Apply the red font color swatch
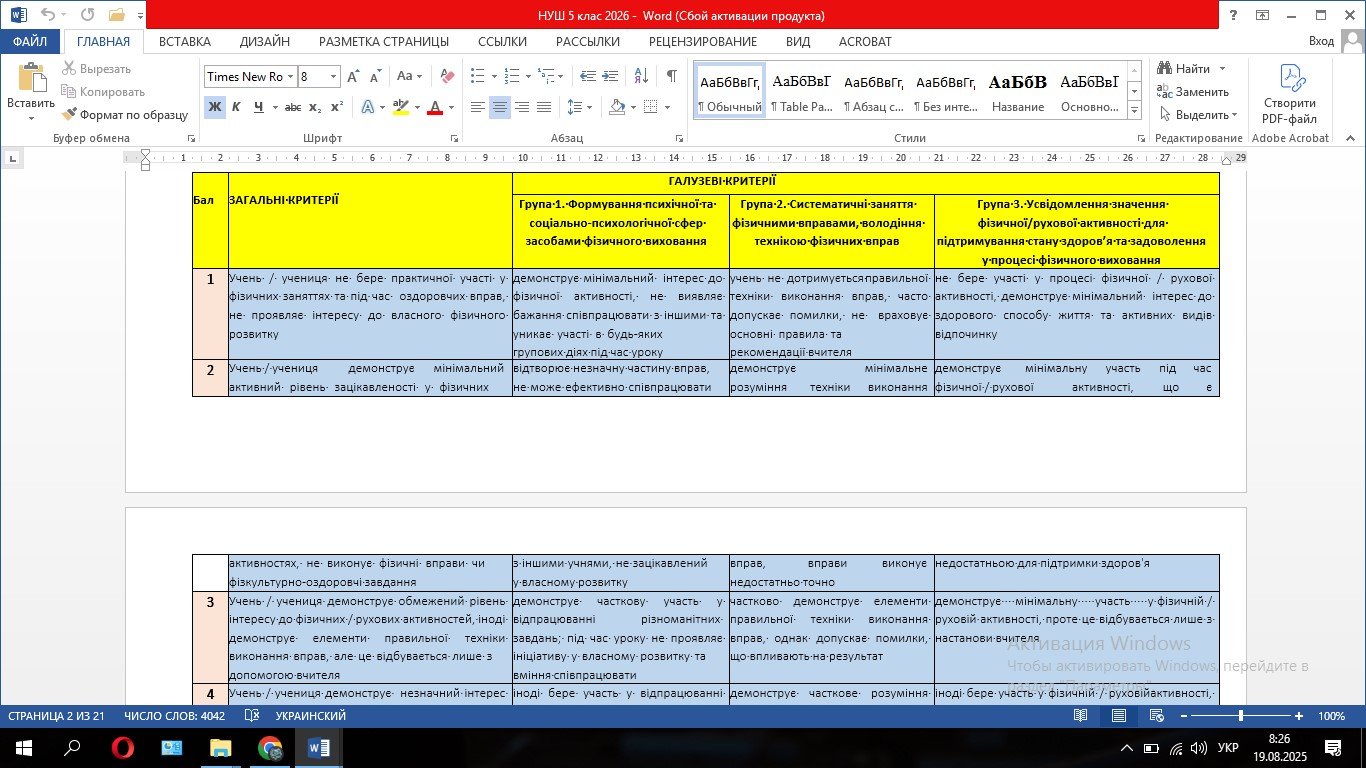The width and height of the screenshot is (1366, 768). click(435, 107)
